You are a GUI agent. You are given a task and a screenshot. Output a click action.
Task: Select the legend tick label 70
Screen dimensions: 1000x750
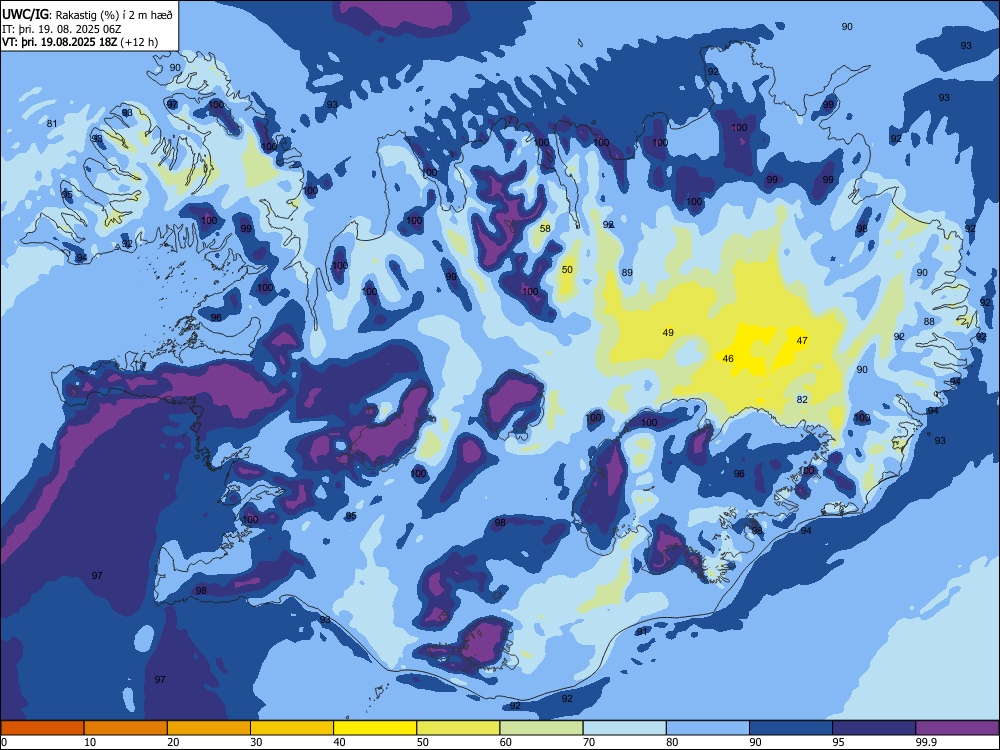pos(589,742)
